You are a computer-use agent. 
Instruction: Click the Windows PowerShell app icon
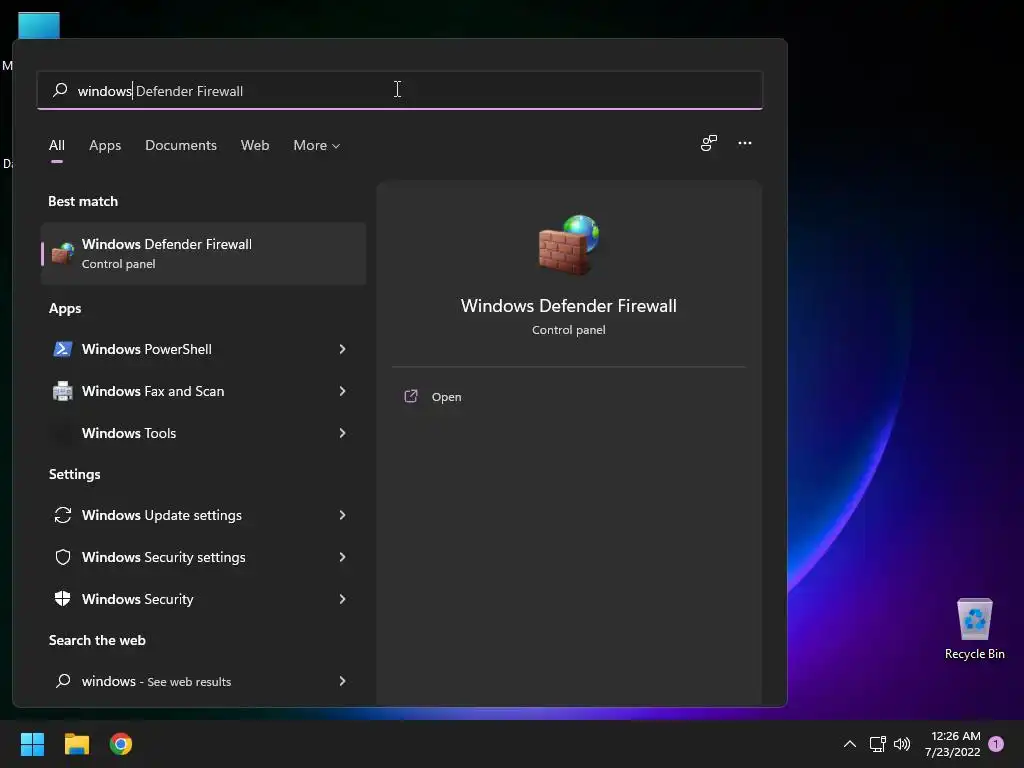pos(63,349)
